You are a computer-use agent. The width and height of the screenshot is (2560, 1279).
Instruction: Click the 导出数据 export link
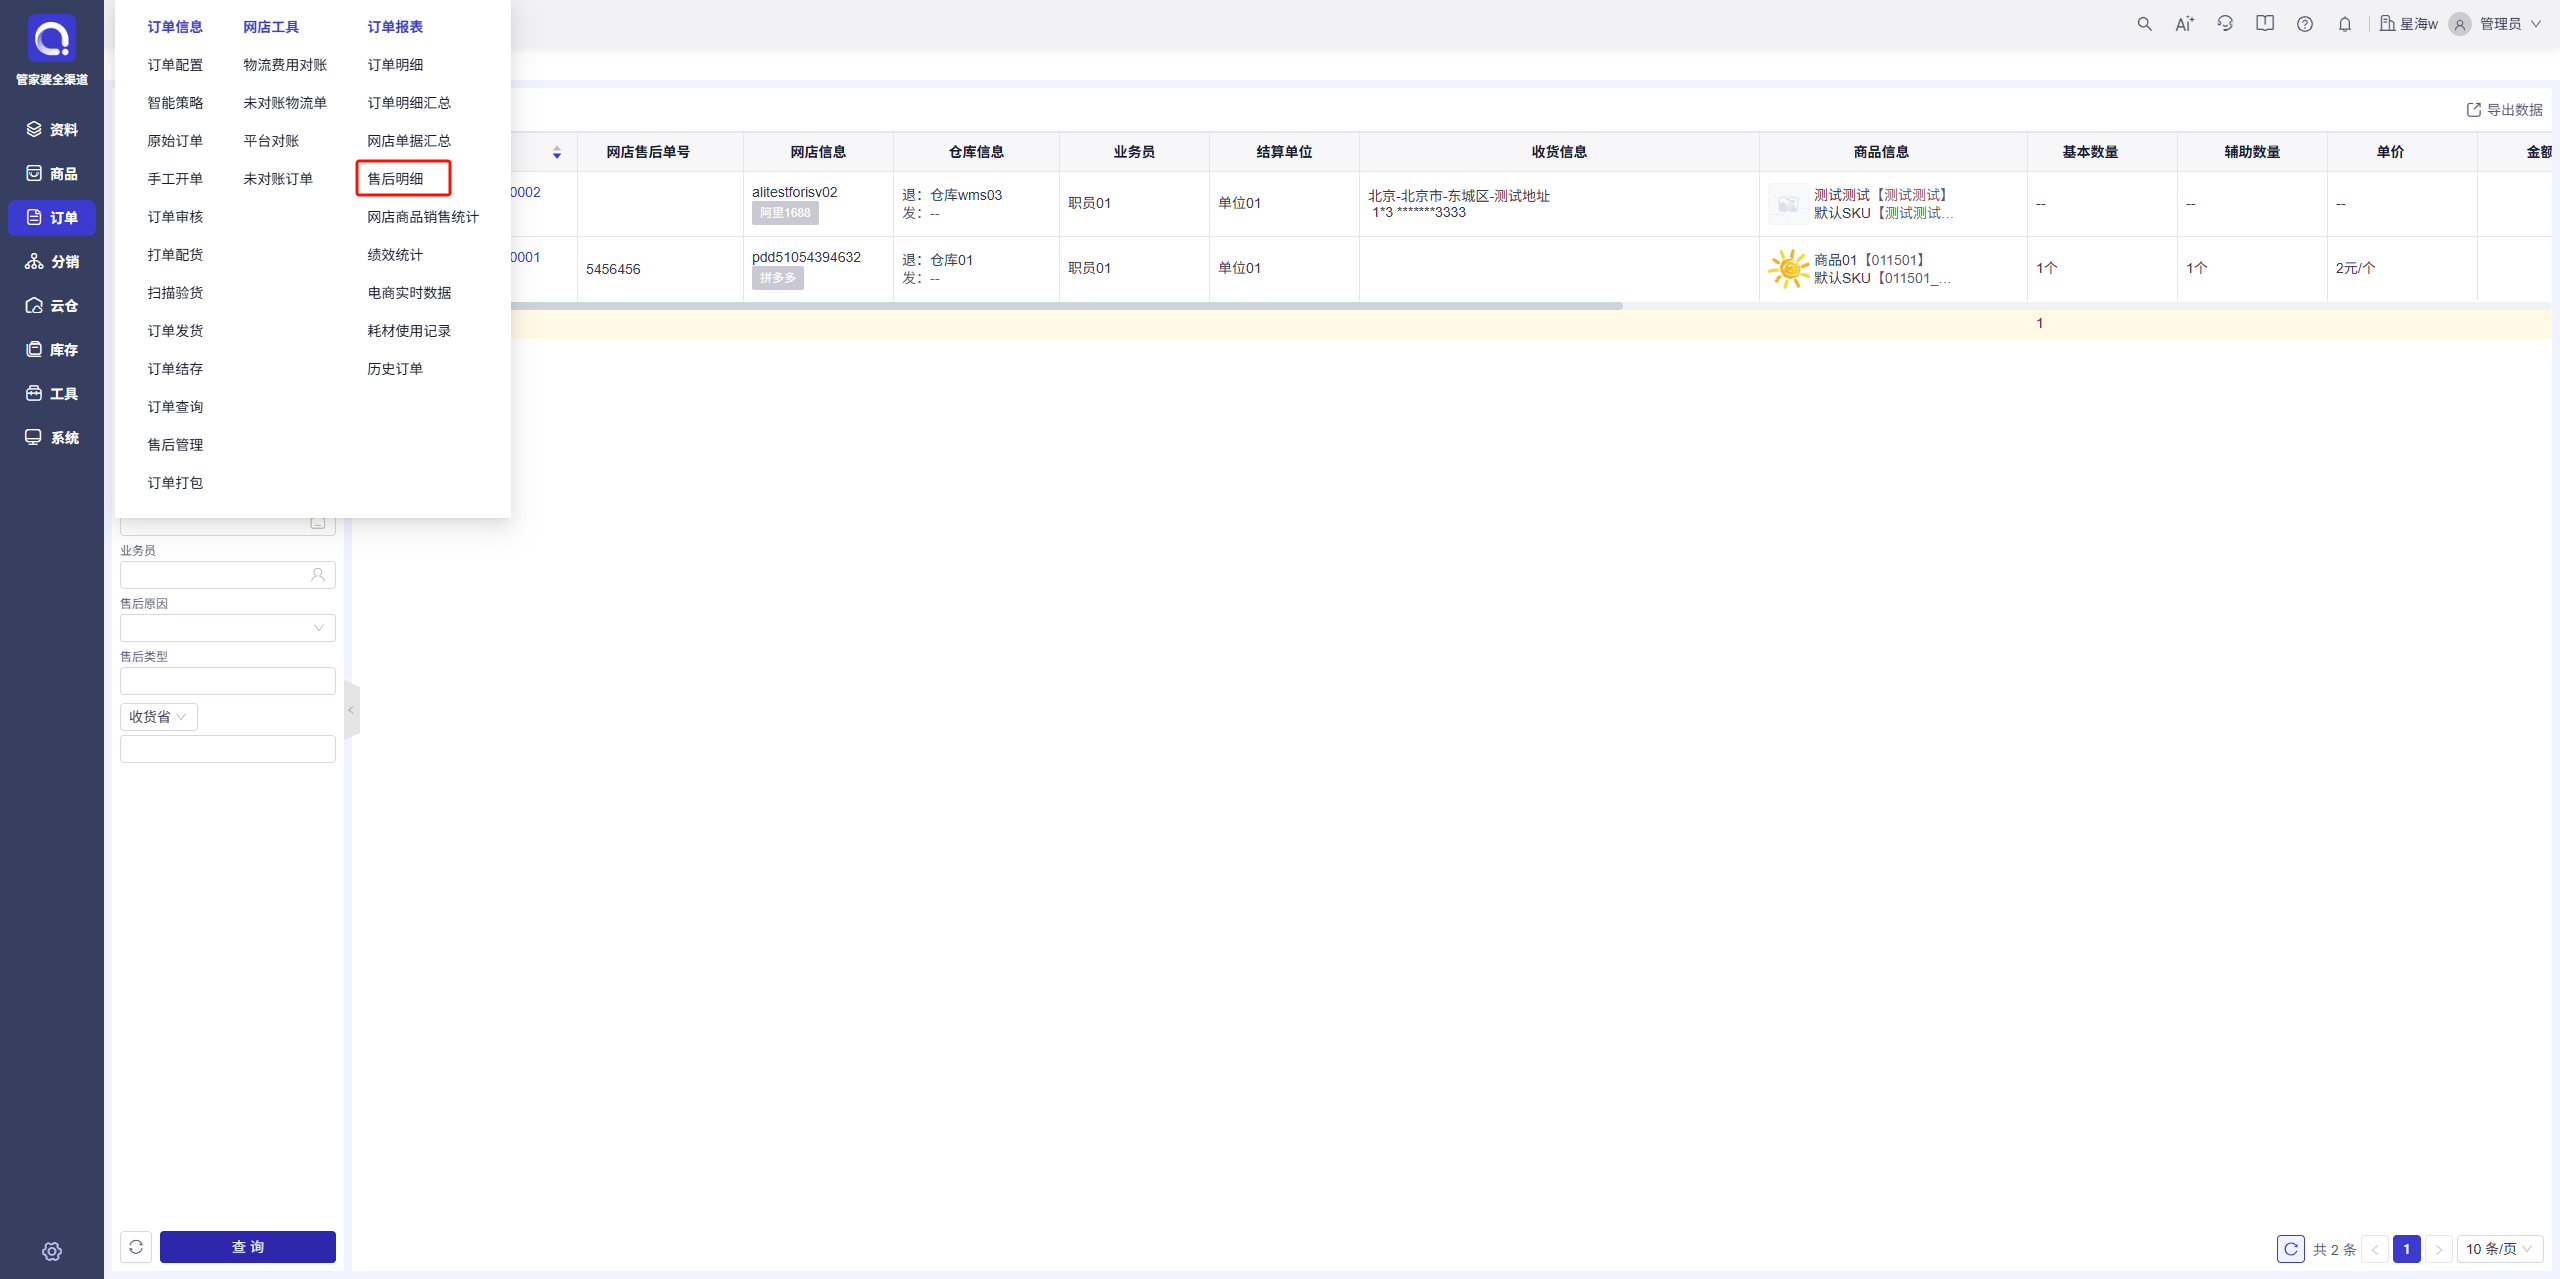pyautogui.click(x=2504, y=110)
